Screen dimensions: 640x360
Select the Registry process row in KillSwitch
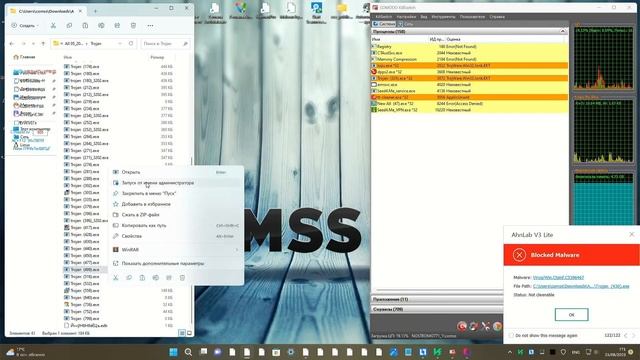[x=469, y=47]
